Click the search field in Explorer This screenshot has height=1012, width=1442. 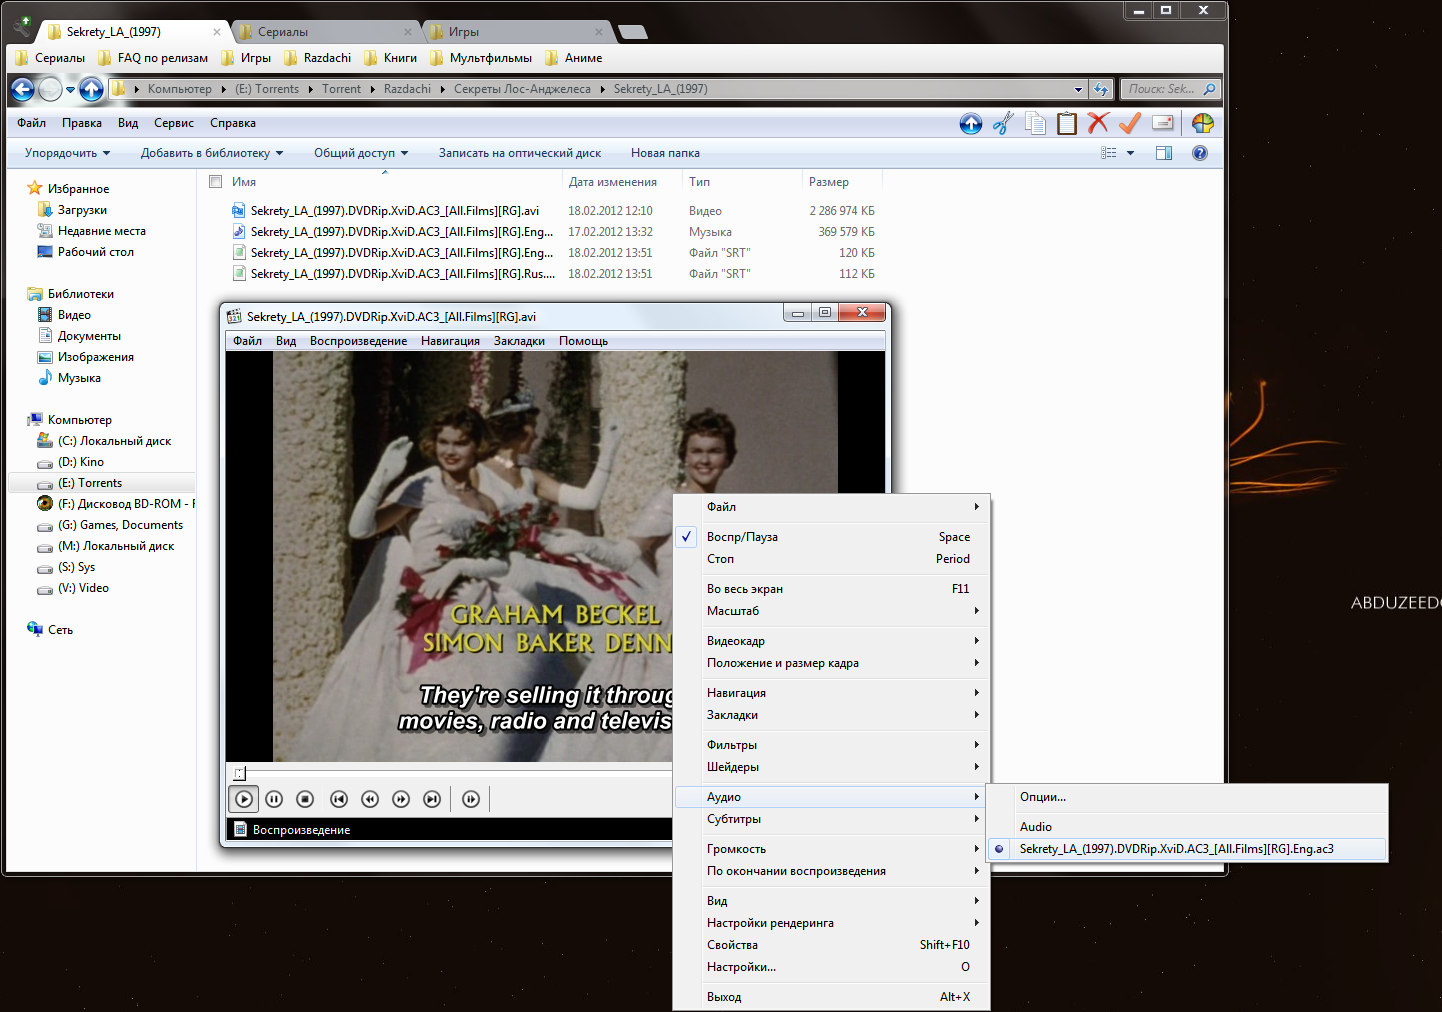click(1170, 89)
